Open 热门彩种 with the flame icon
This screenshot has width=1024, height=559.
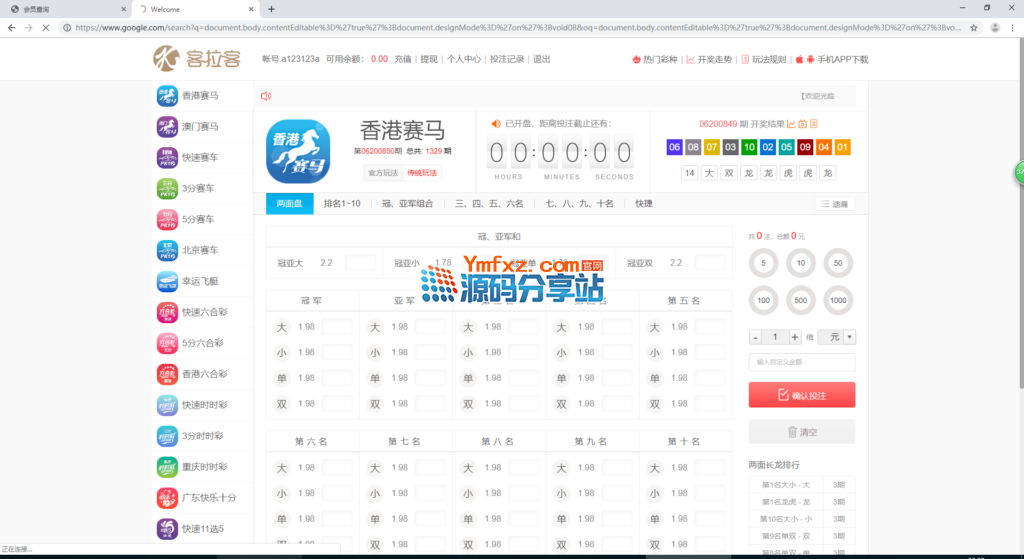point(655,59)
